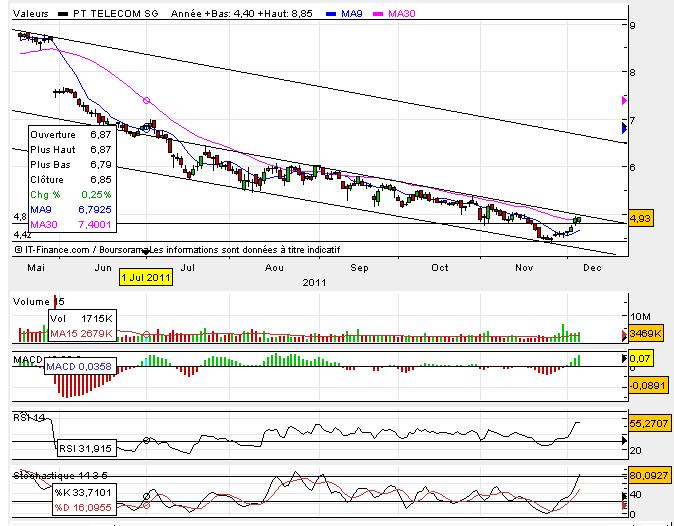Image resolution: width=674 pixels, height=526 pixels.
Task: Click the yellow 1 Jul 2011 date label
Action: (146, 278)
